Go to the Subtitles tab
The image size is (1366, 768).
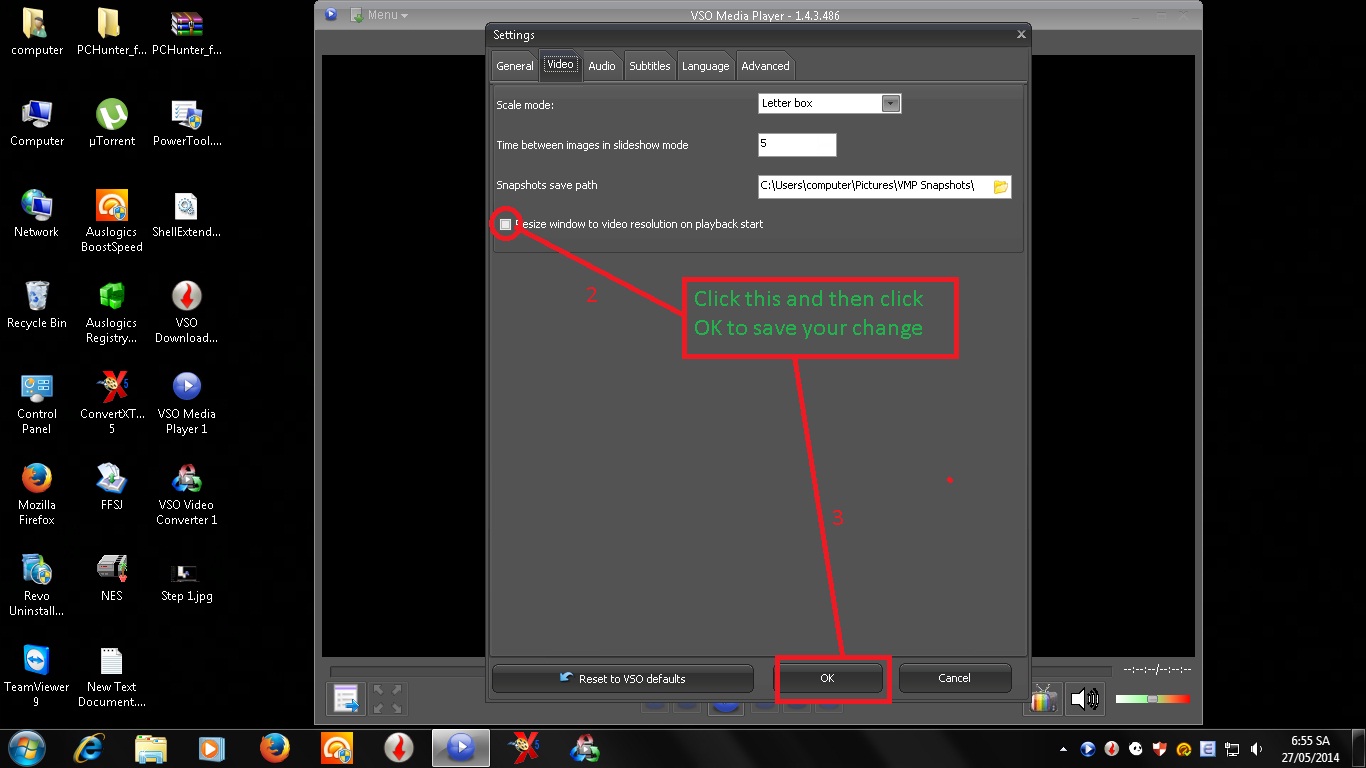(650, 66)
